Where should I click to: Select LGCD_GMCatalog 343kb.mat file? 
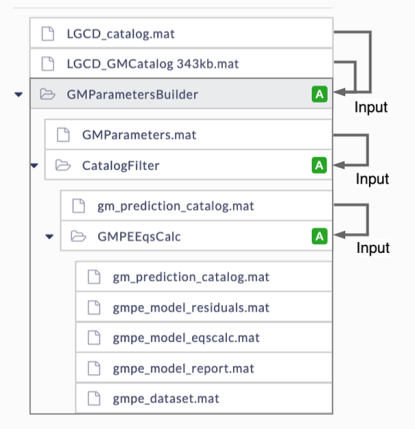(x=181, y=63)
